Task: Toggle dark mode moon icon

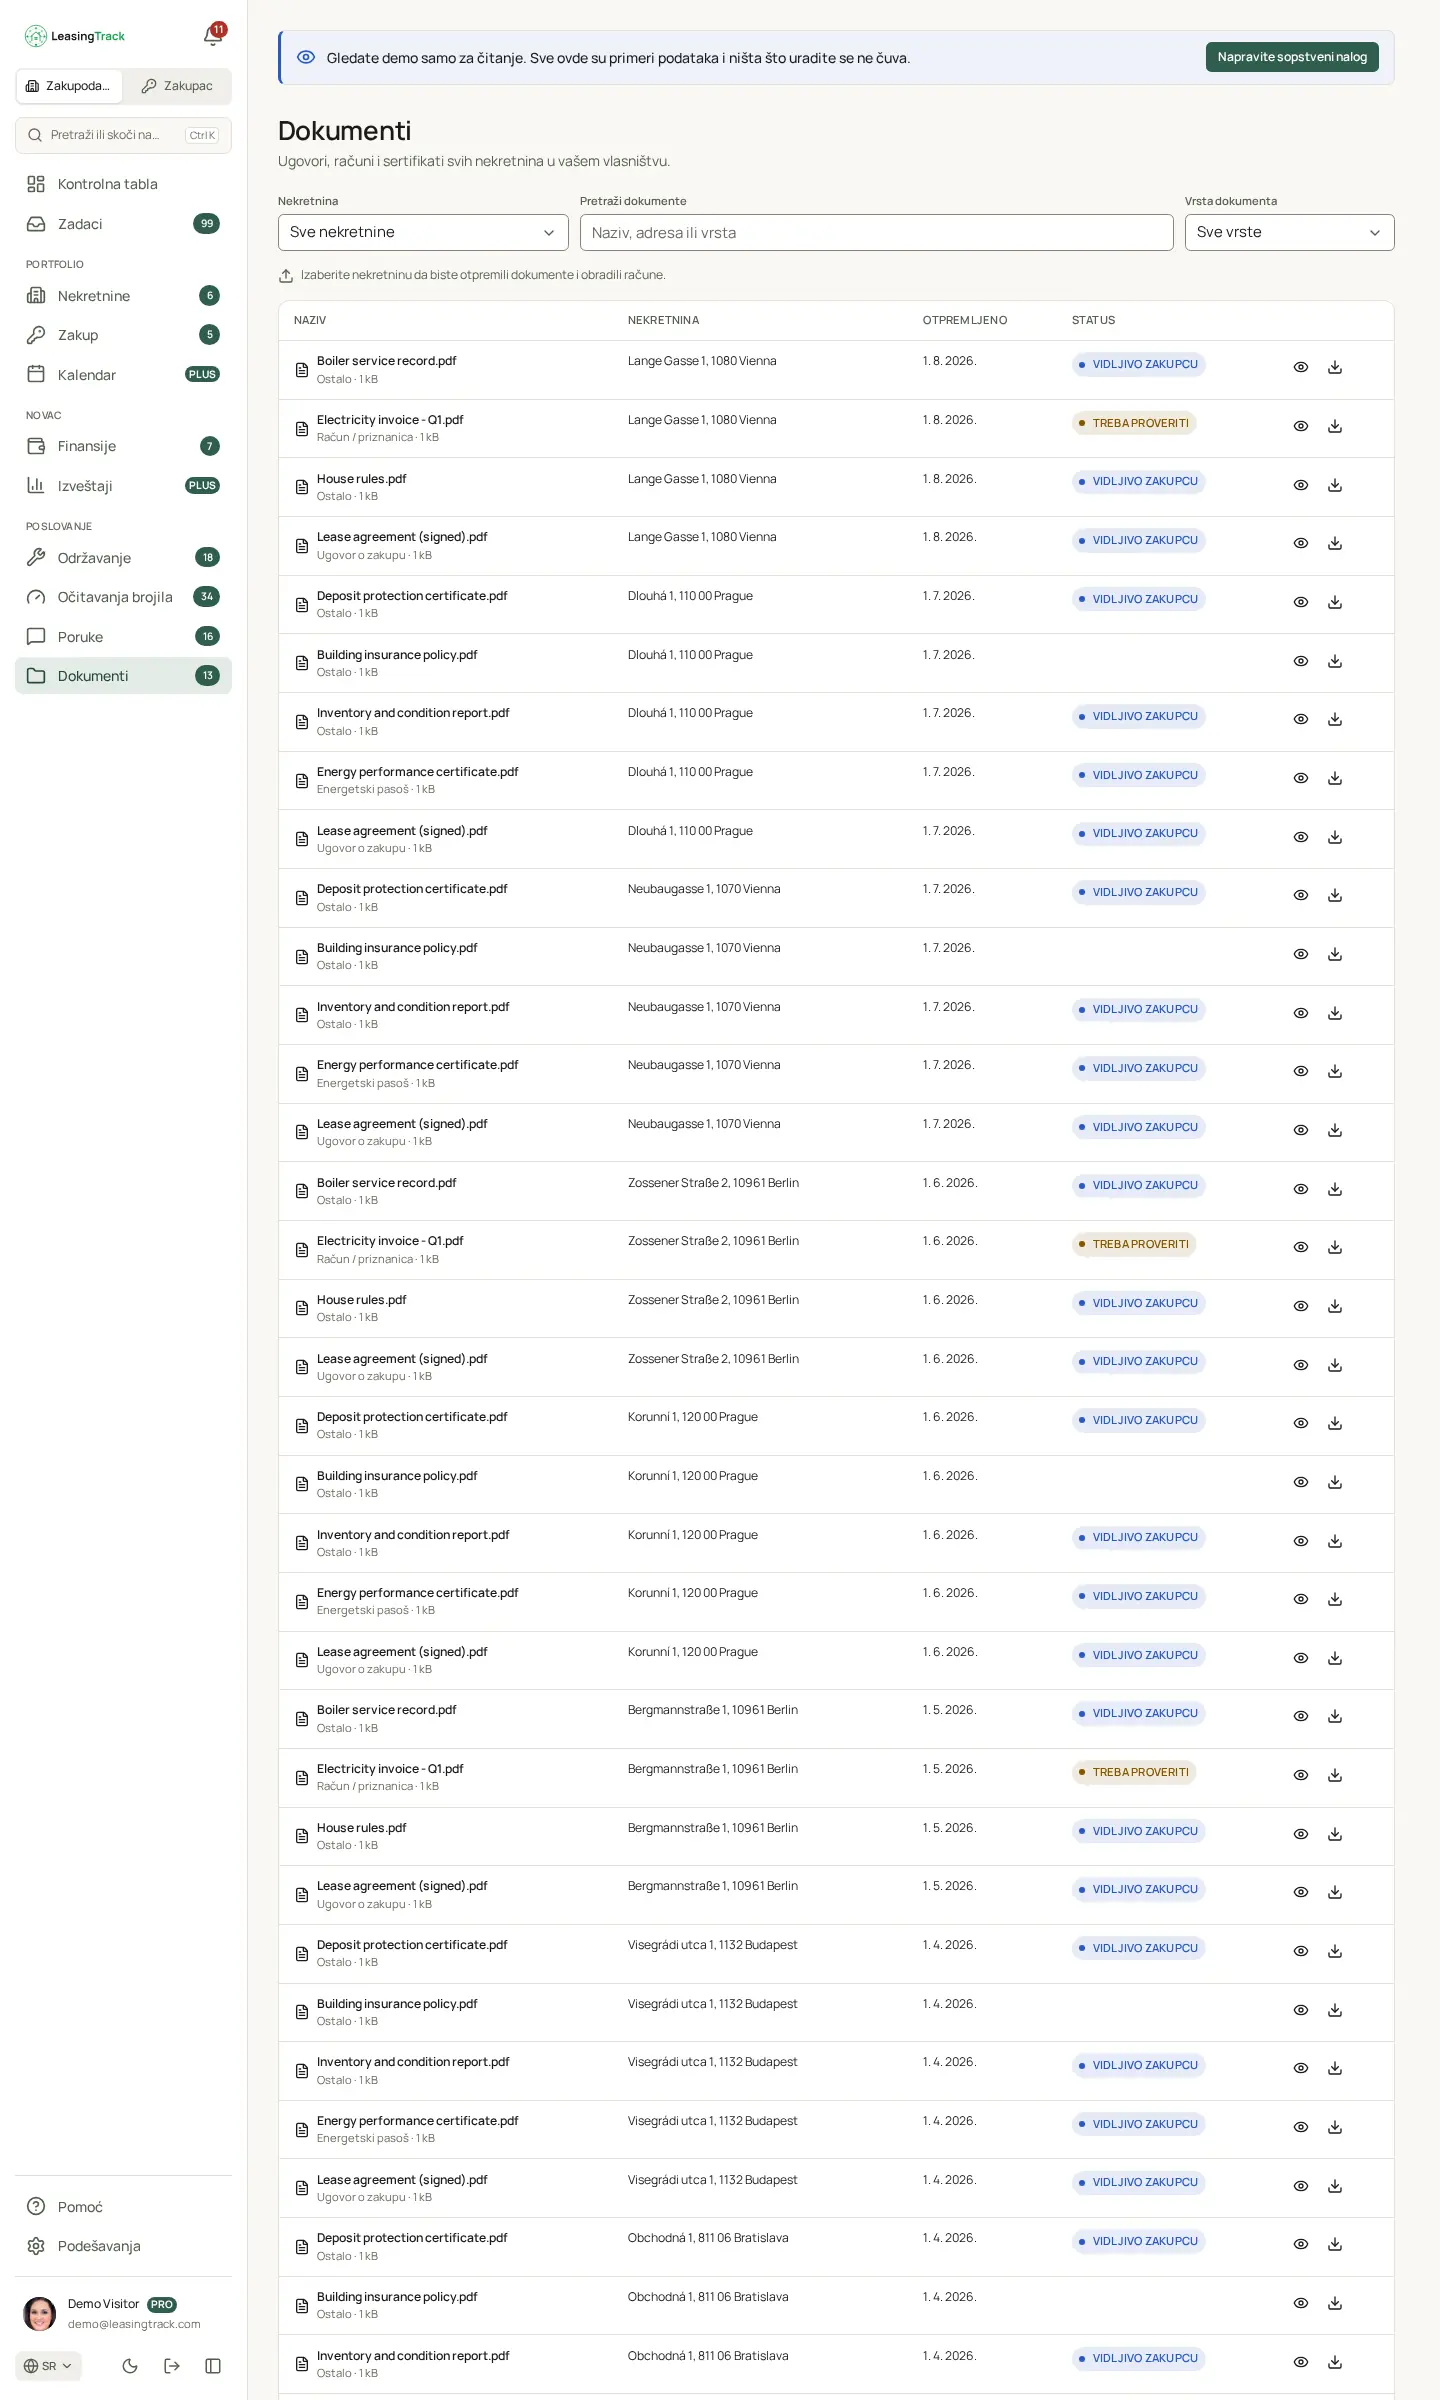Action: click(130, 2366)
